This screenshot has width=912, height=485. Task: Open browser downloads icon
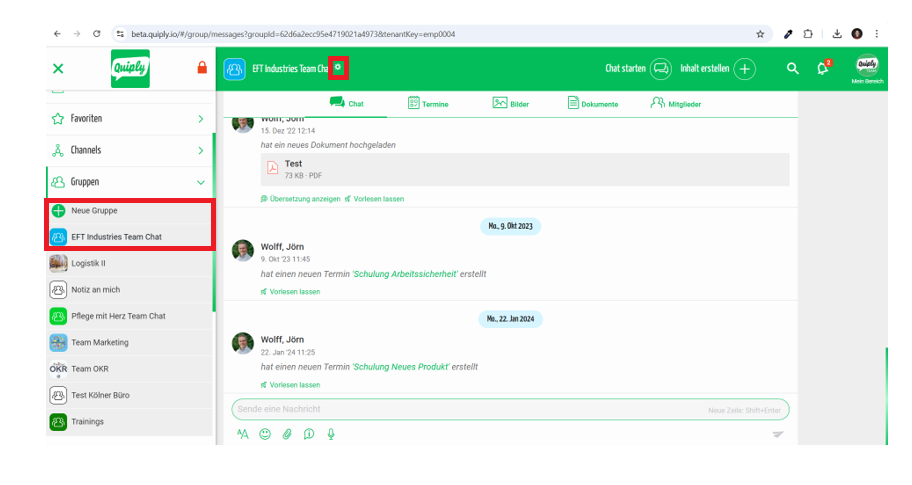click(837, 34)
